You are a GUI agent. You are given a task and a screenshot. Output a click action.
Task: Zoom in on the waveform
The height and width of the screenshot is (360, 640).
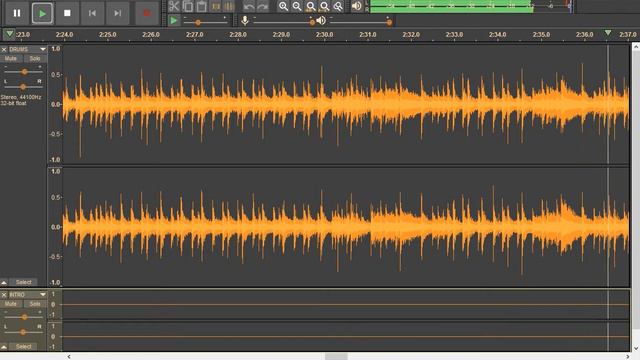[x=283, y=6]
